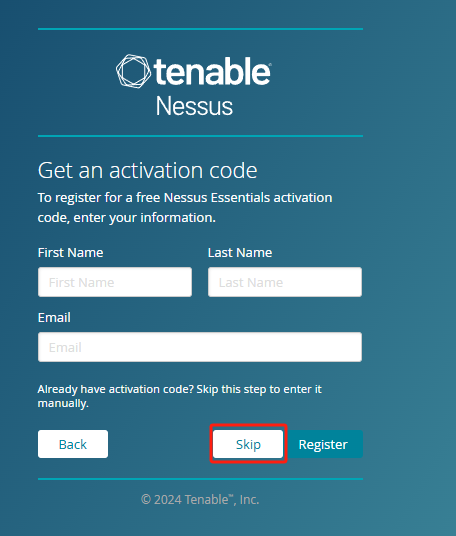This screenshot has width=456, height=536.
Task: Click the words "Nessus Essentials" in description
Action: pos(217,198)
